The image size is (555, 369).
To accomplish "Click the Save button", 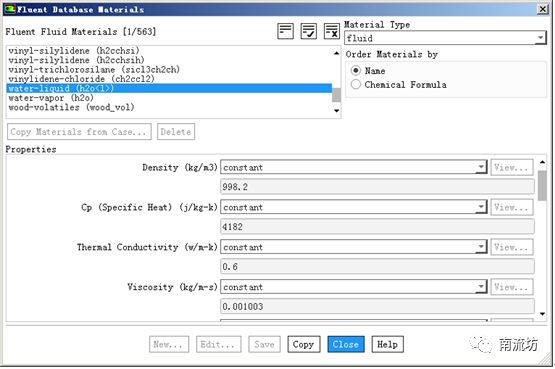I will pos(264,344).
